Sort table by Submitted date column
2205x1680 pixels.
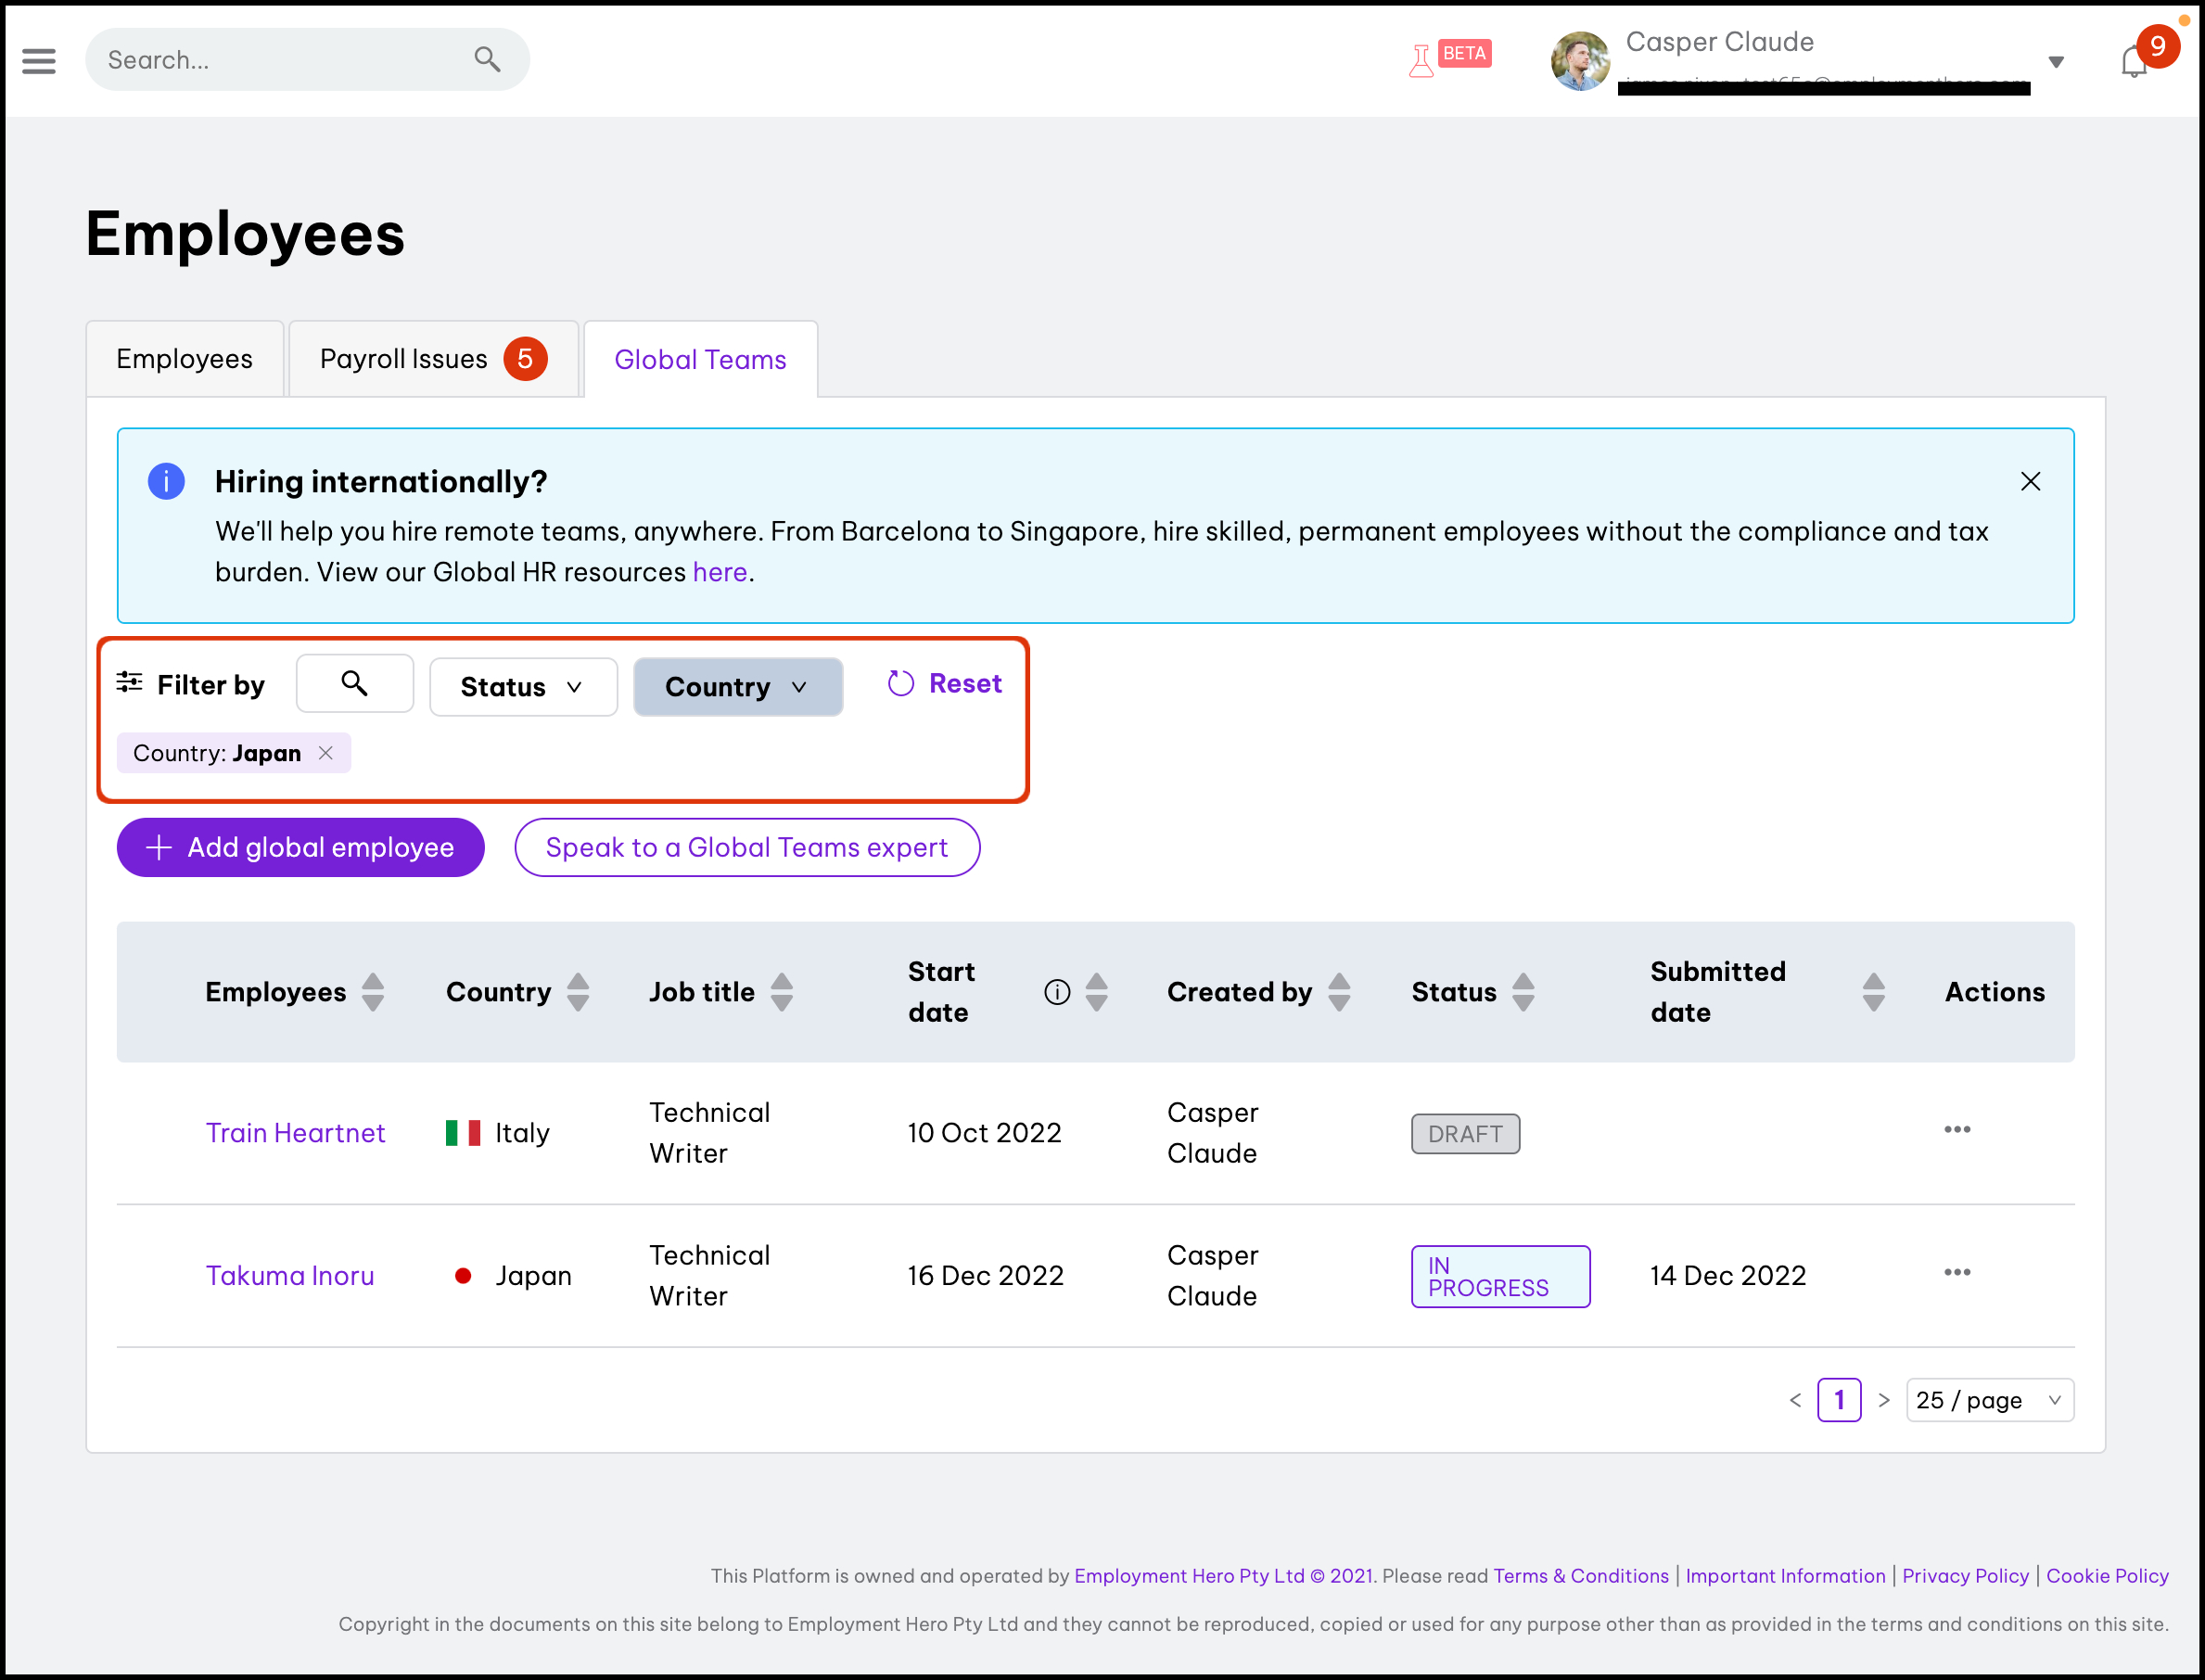coord(1873,992)
